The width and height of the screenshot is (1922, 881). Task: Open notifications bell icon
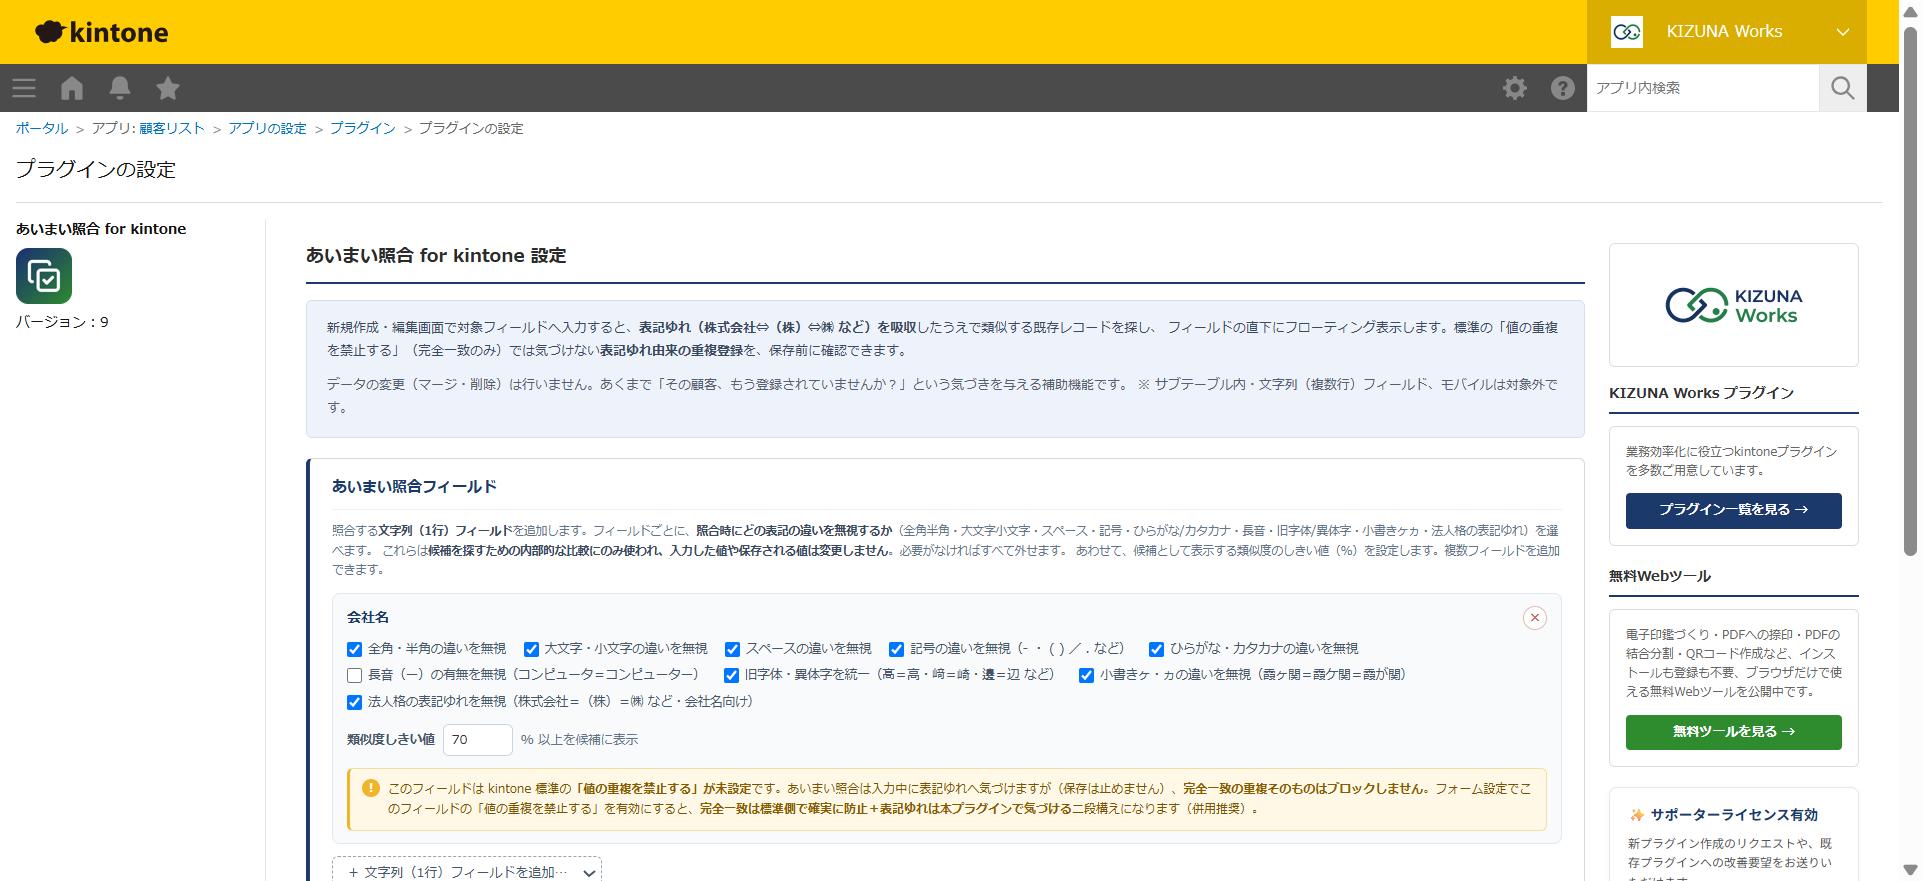point(120,88)
